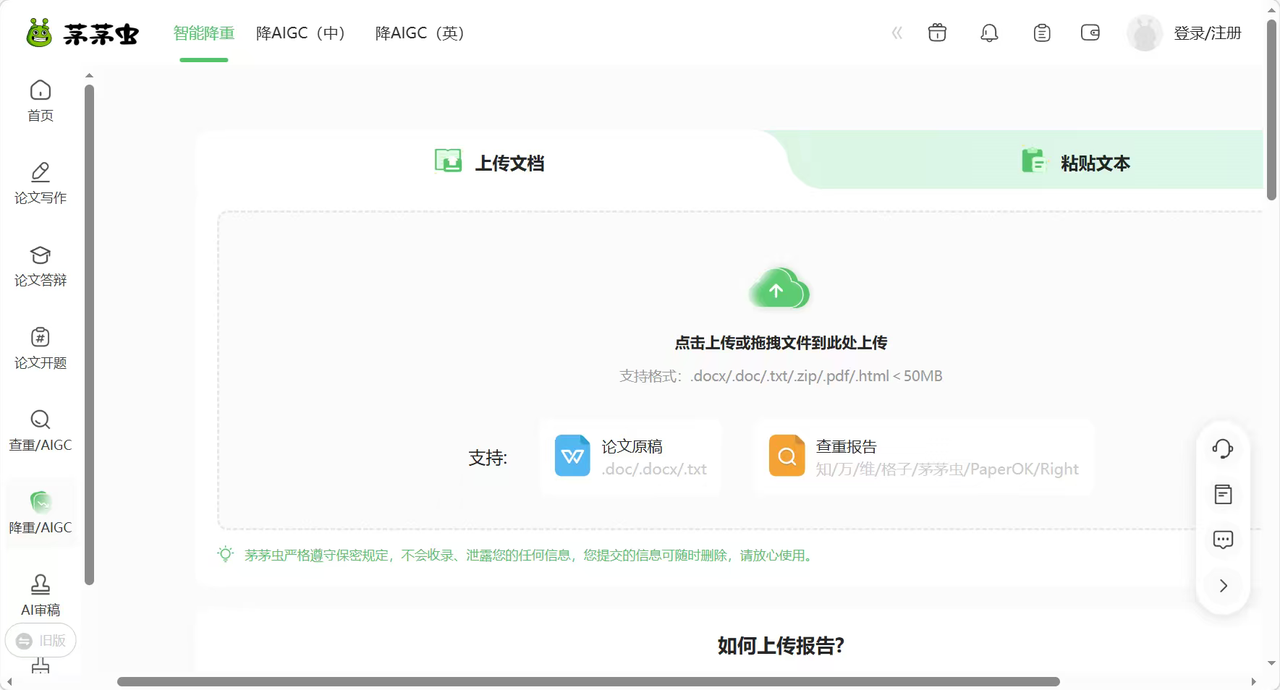
Task: Click the orange 查重报告 search icon
Action: [x=787, y=456]
